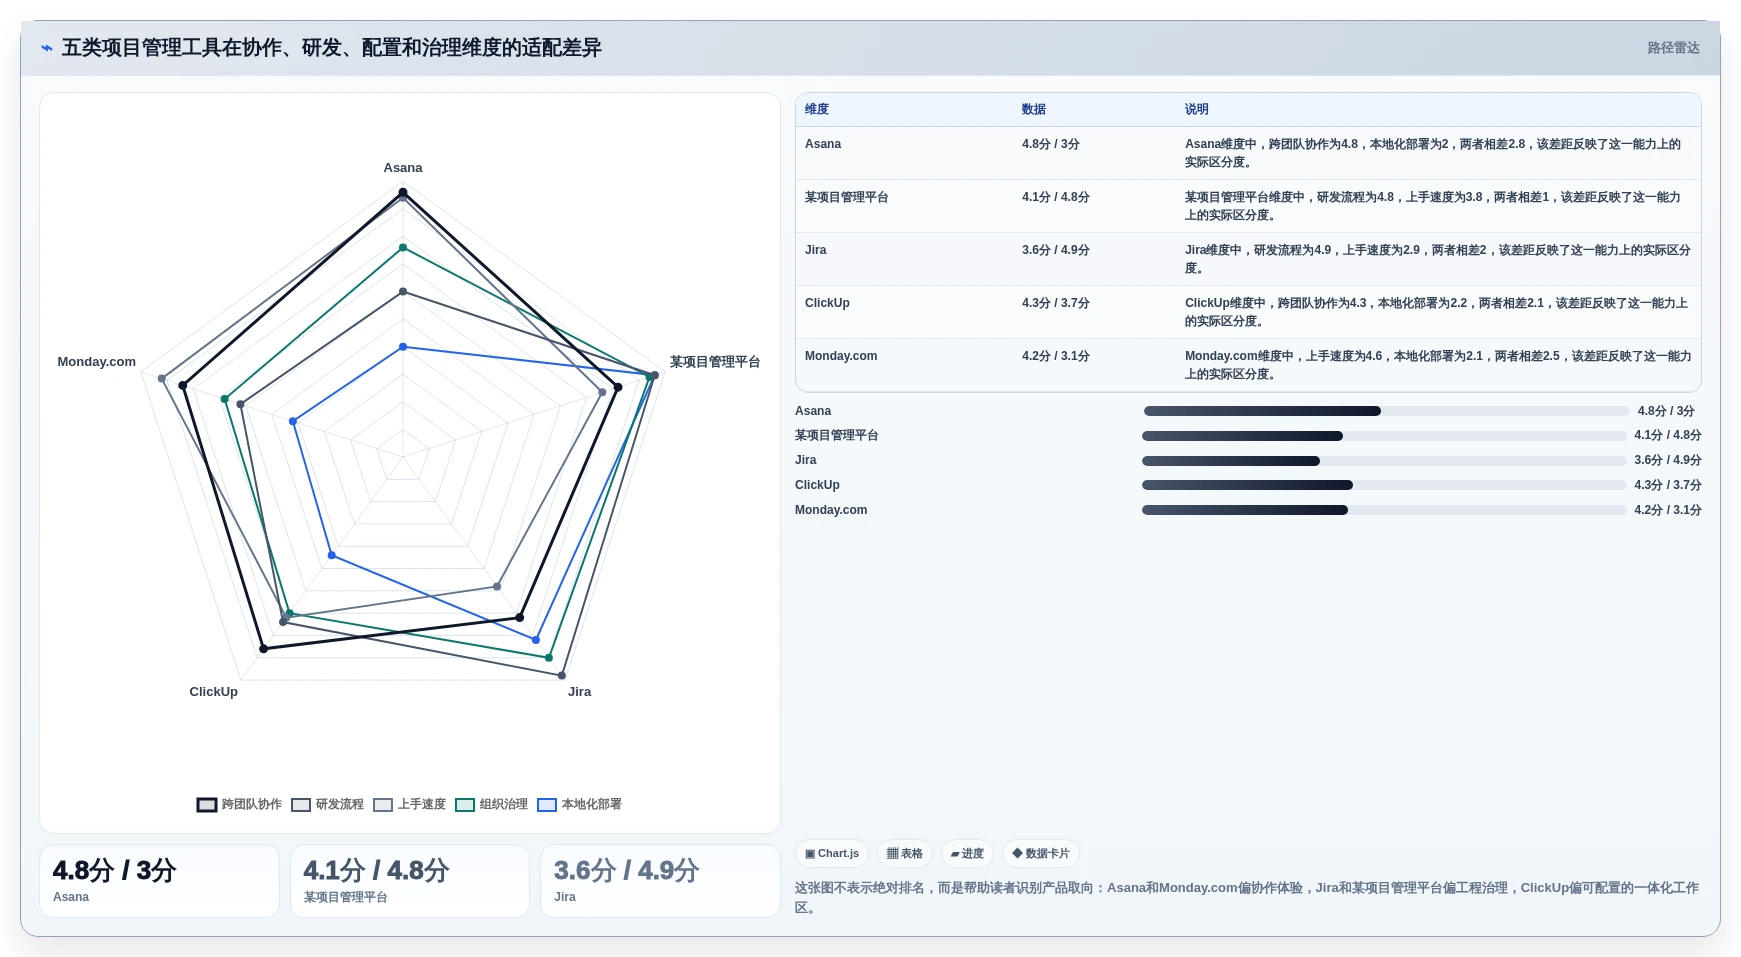Click the Asana axis label on radar

click(403, 168)
